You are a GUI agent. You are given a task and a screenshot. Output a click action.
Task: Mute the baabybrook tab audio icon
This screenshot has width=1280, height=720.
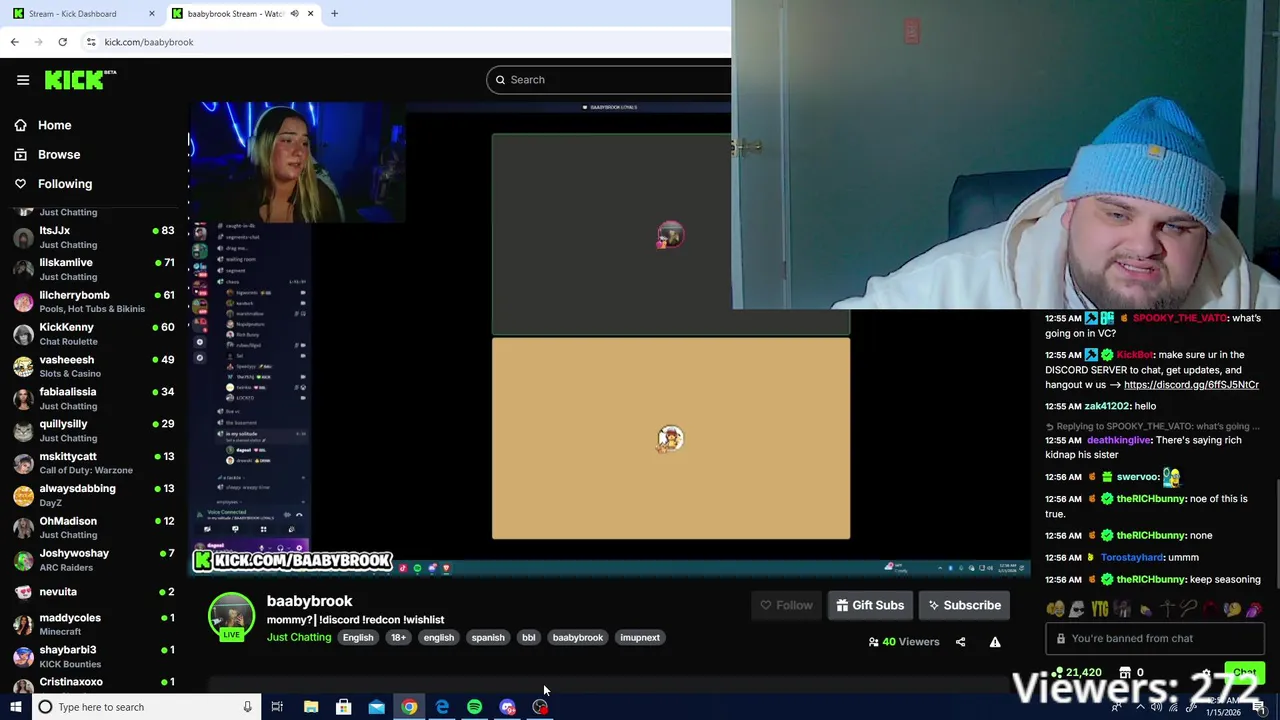pos(294,14)
